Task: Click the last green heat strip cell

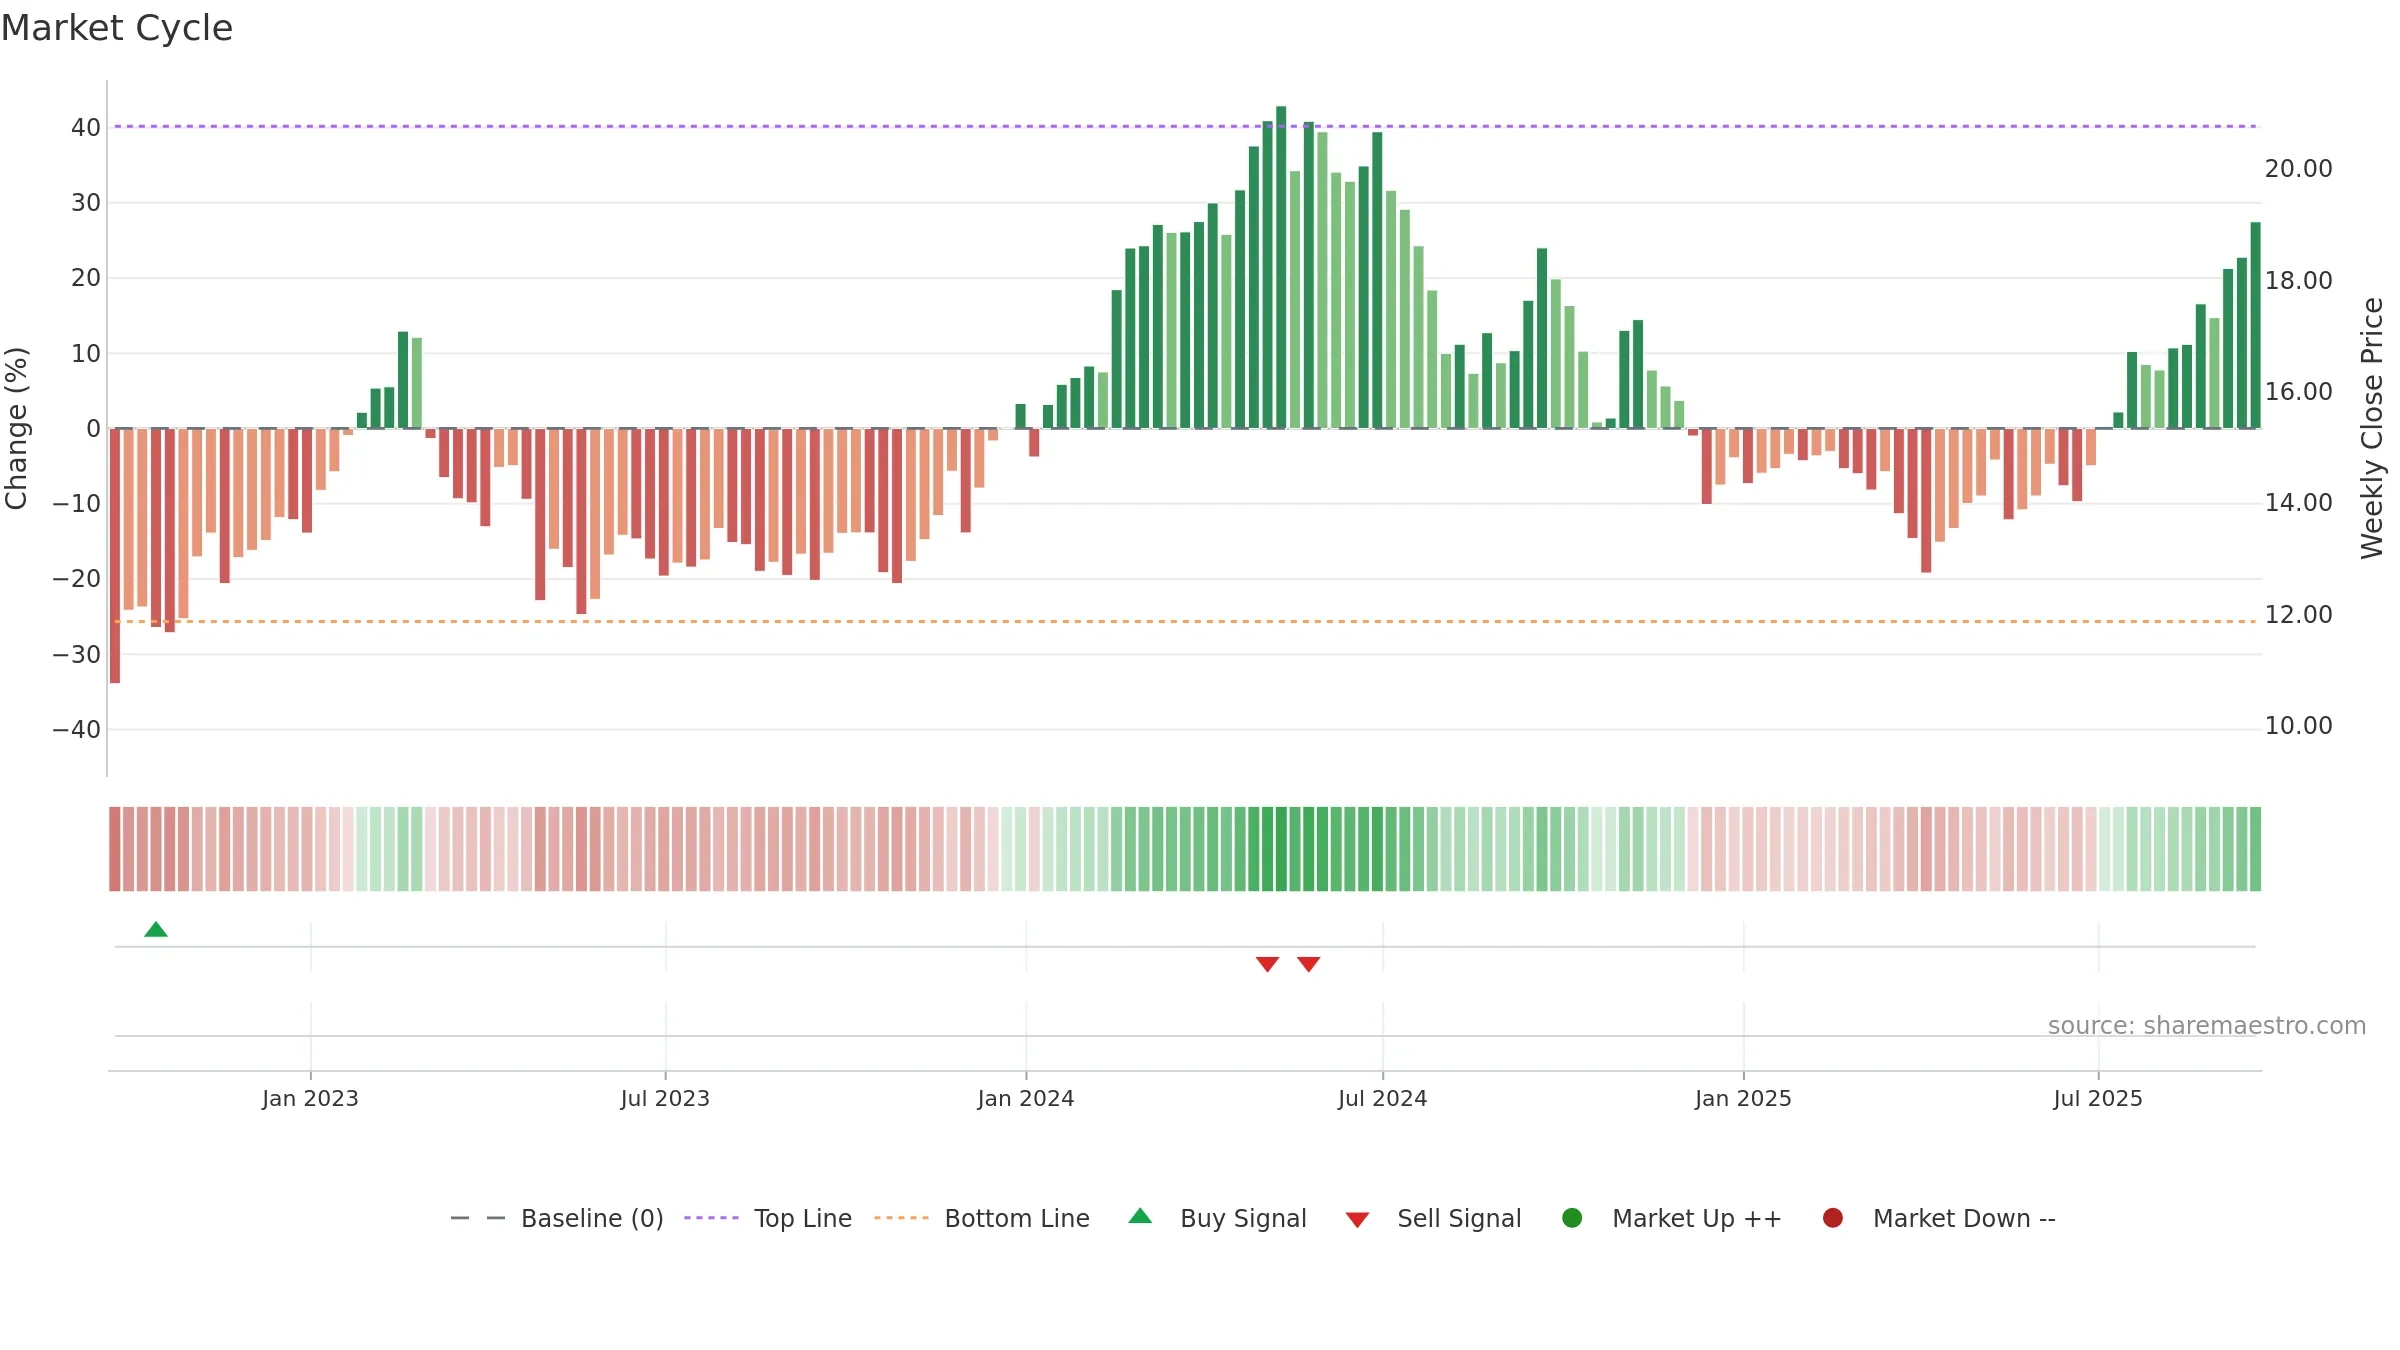Action: [x=2255, y=849]
